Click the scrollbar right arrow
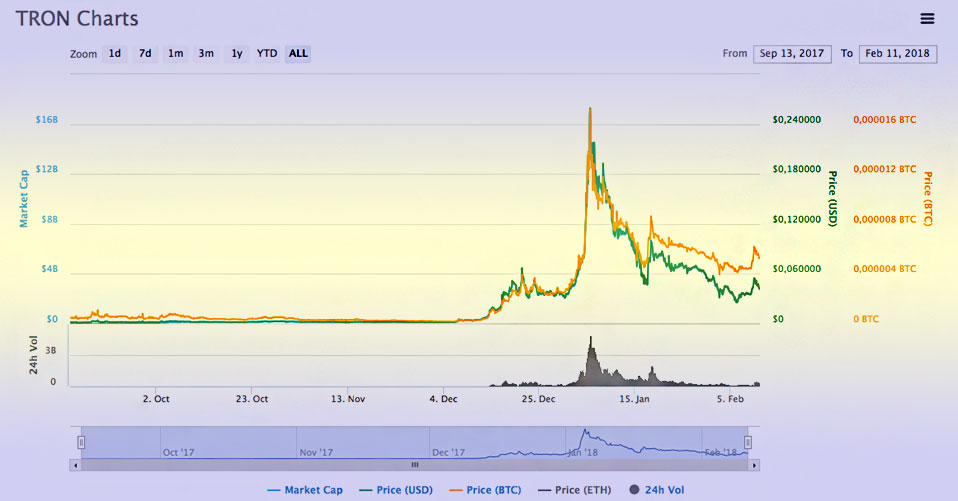The width and height of the screenshot is (958, 501). pos(754,465)
